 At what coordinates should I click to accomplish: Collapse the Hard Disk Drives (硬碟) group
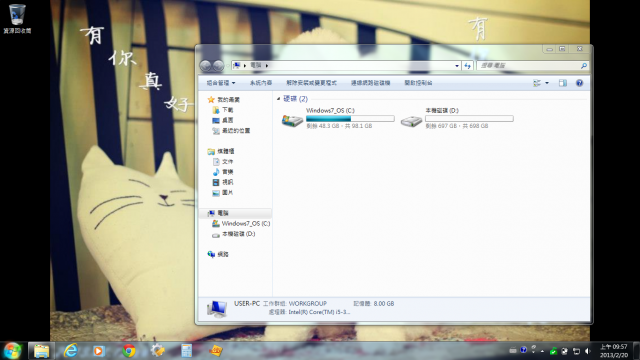[x=278, y=99]
